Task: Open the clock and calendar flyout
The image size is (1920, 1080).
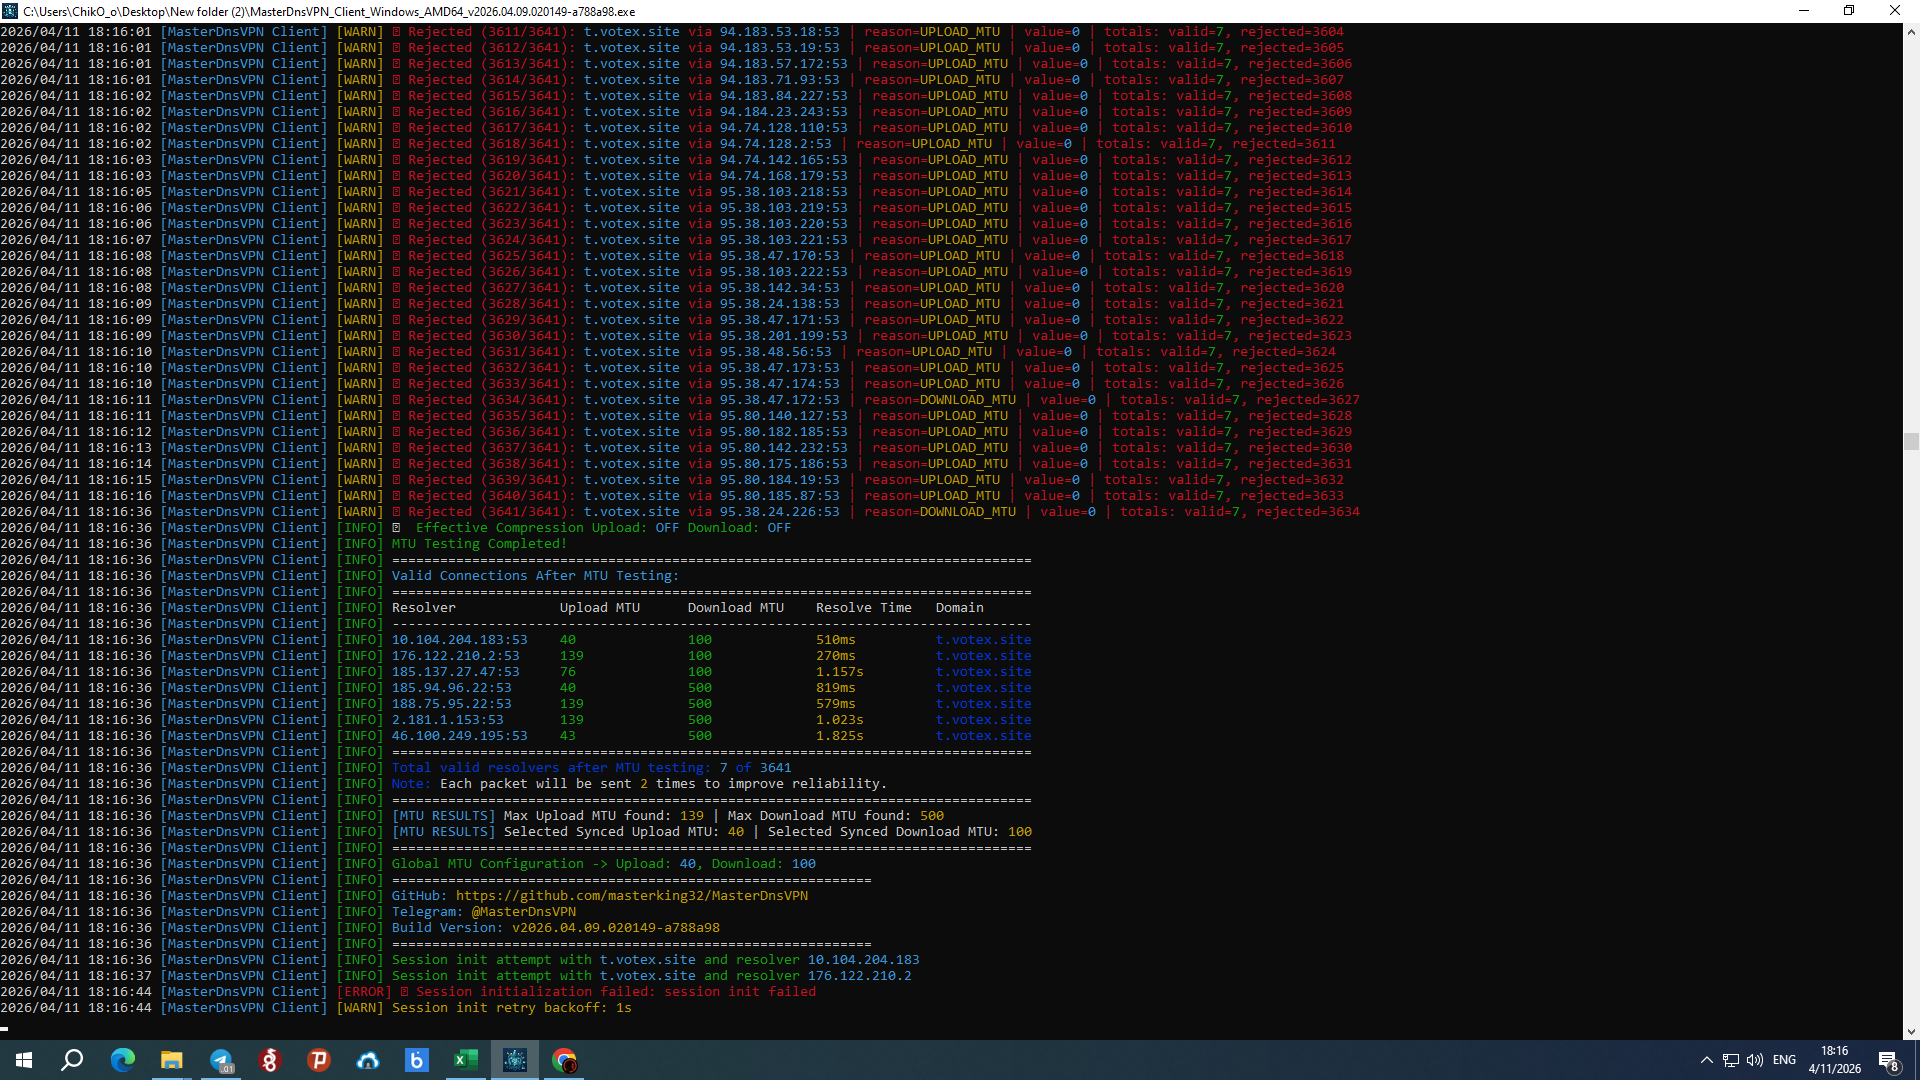Action: tap(1835, 1060)
